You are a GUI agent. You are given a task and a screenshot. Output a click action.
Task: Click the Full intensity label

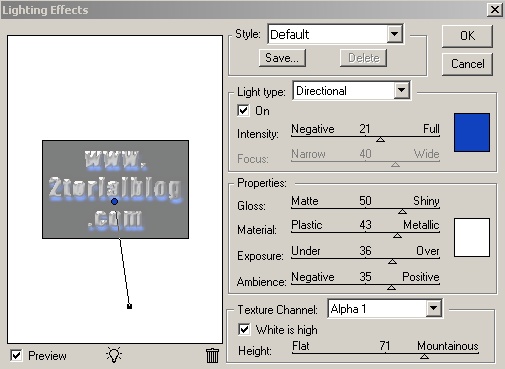(x=431, y=129)
